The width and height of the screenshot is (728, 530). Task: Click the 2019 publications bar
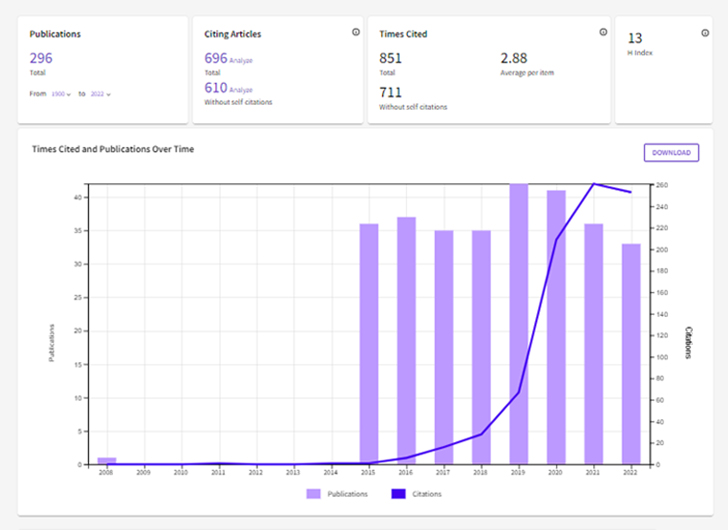point(518,325)
